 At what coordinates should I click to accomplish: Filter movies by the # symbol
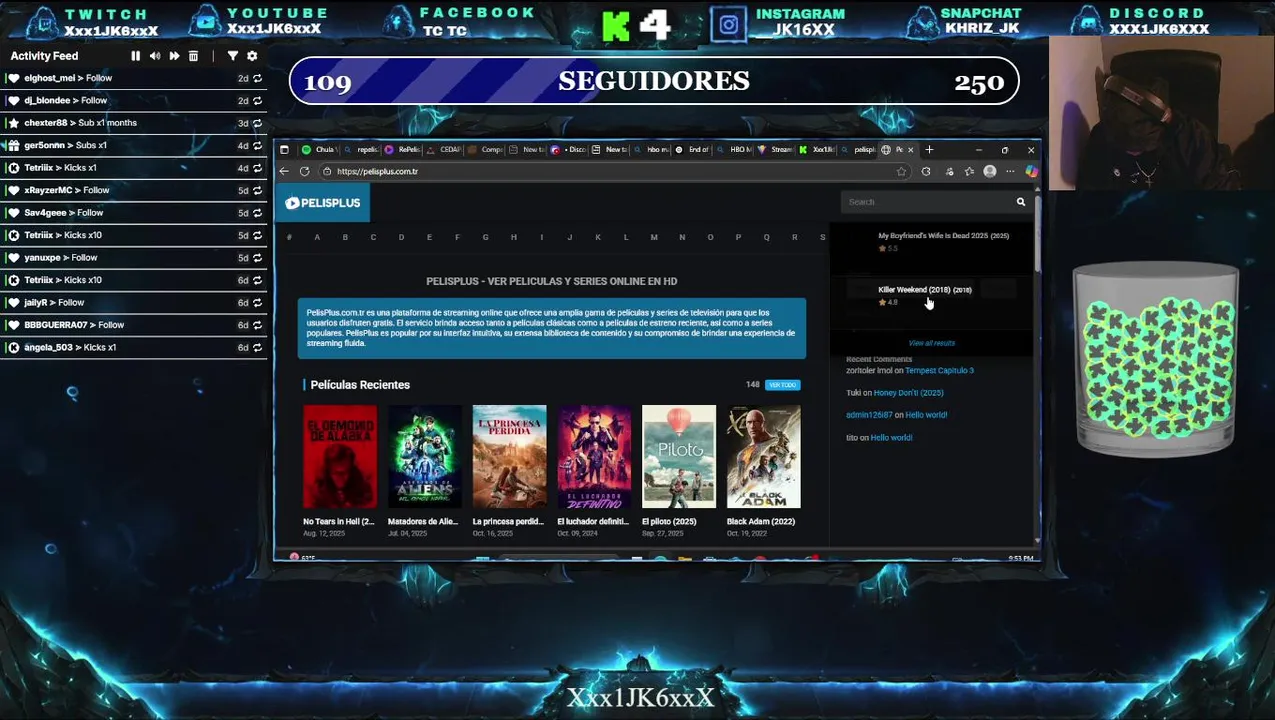[289, 237]
